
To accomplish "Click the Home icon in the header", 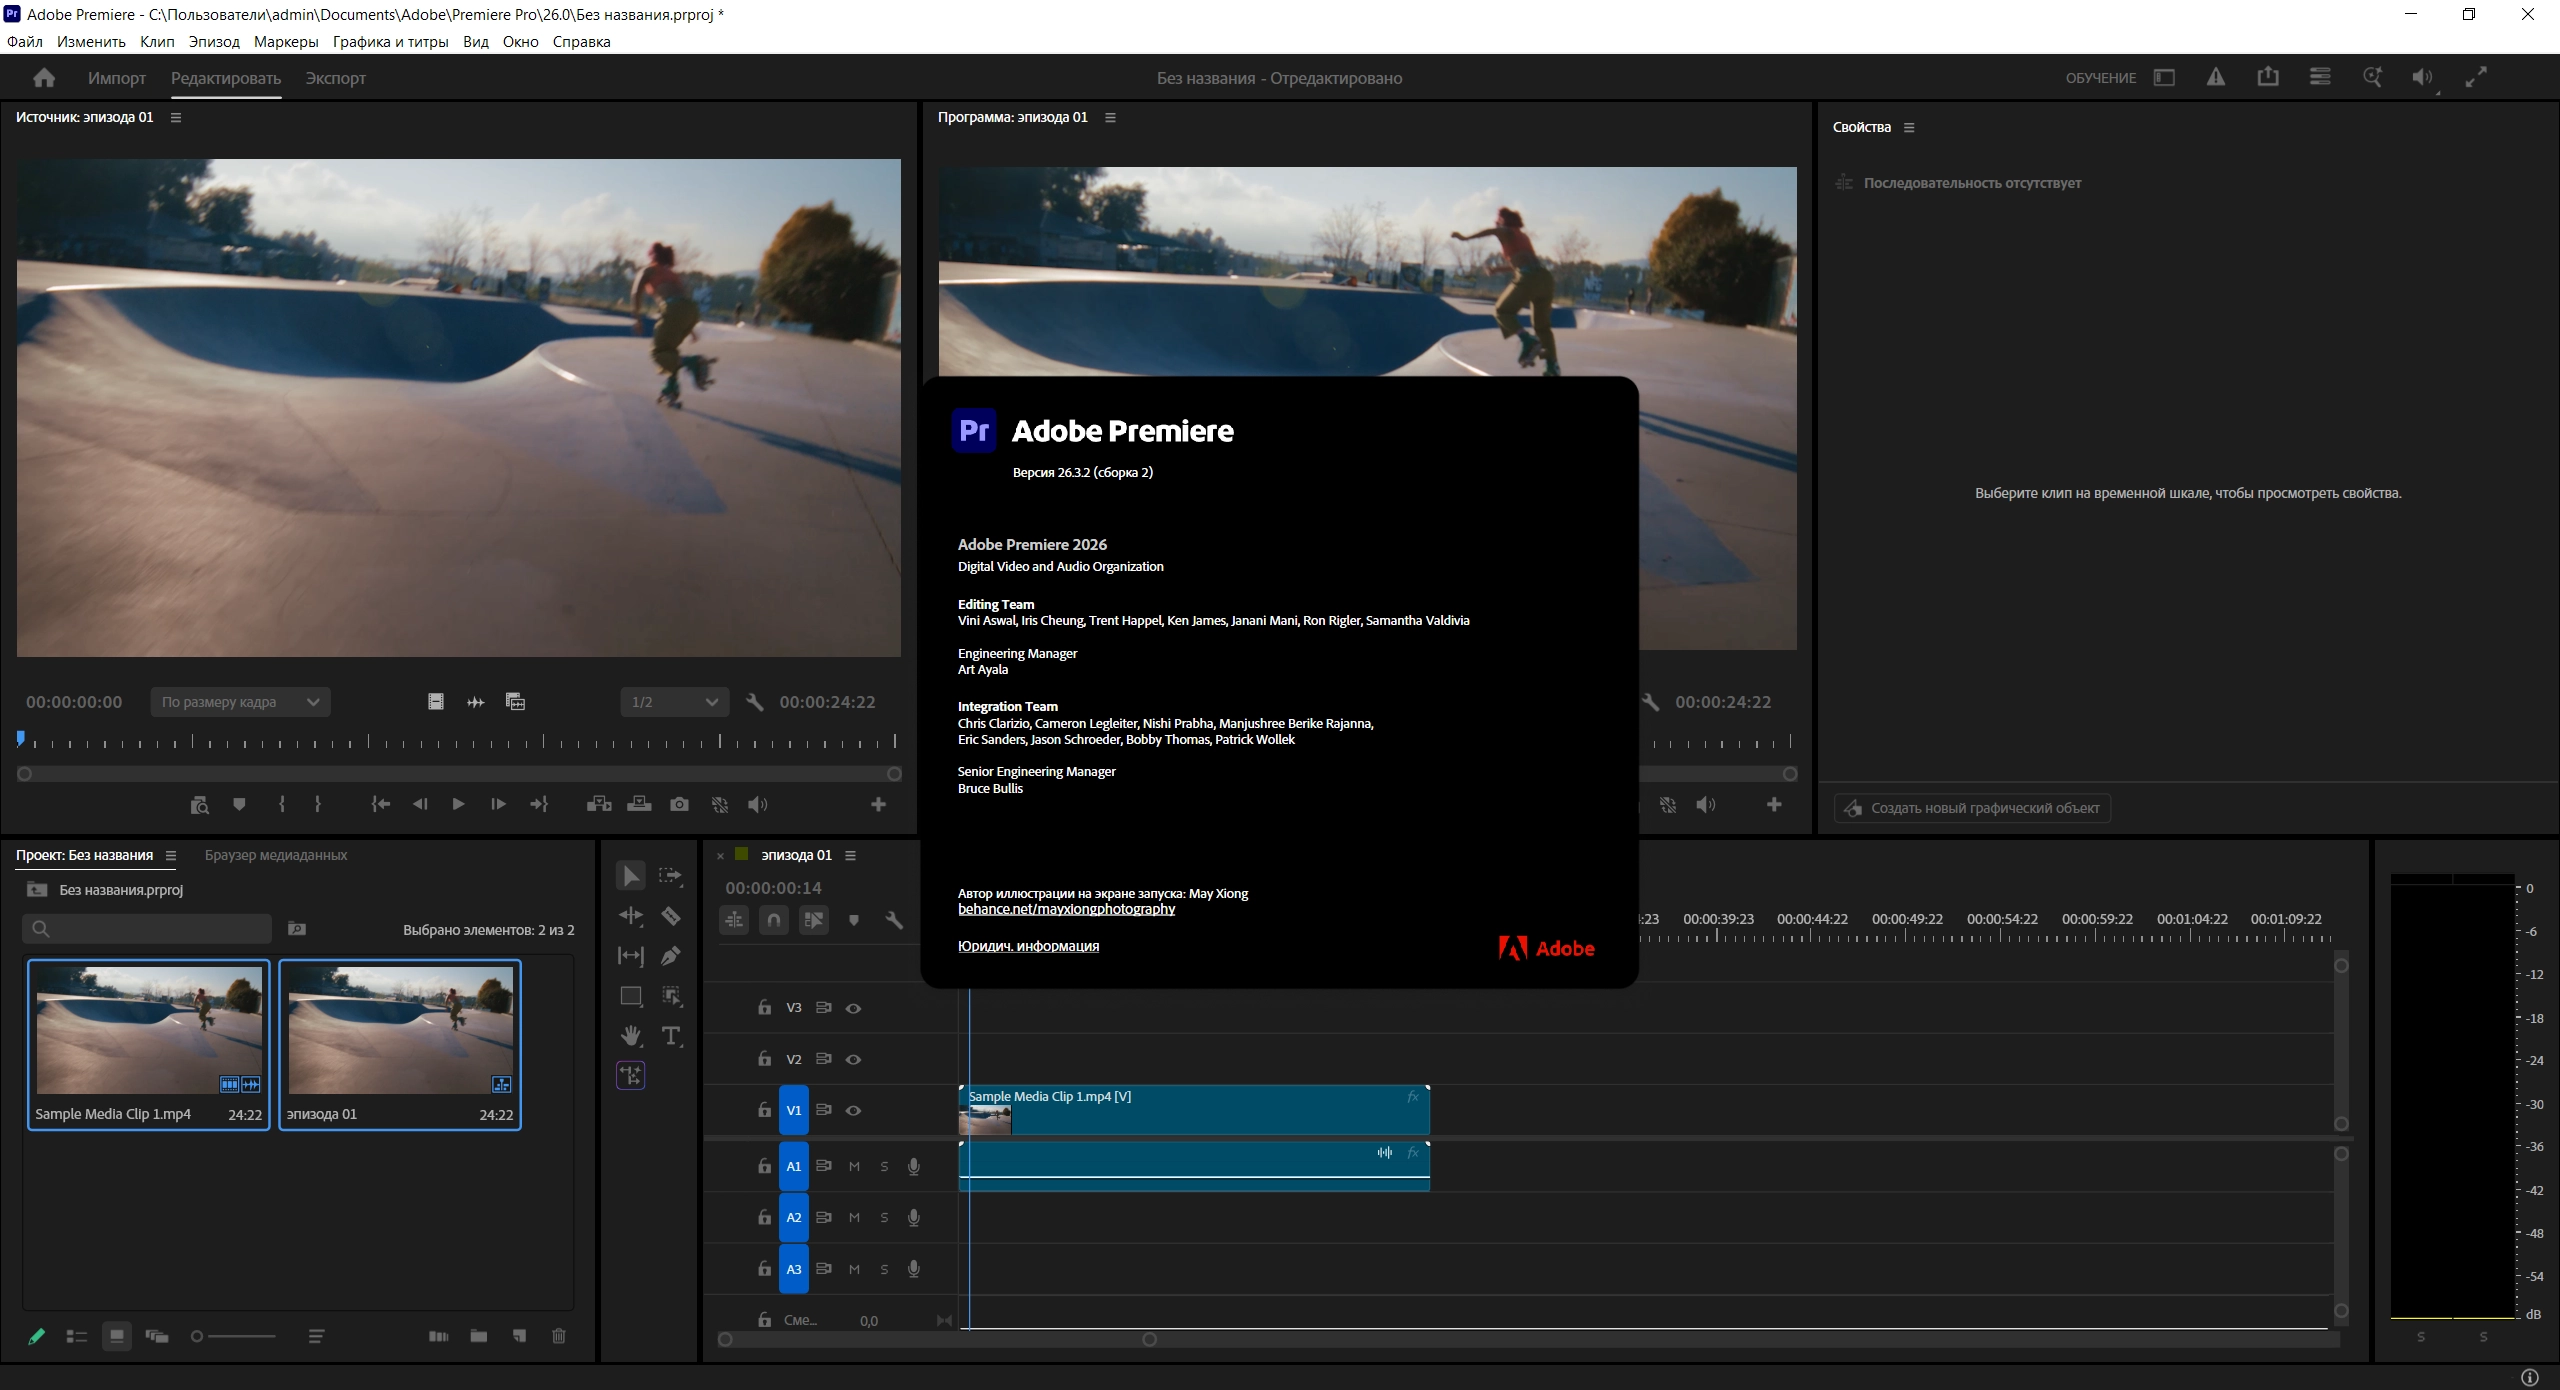I will (x=44, y=78).
